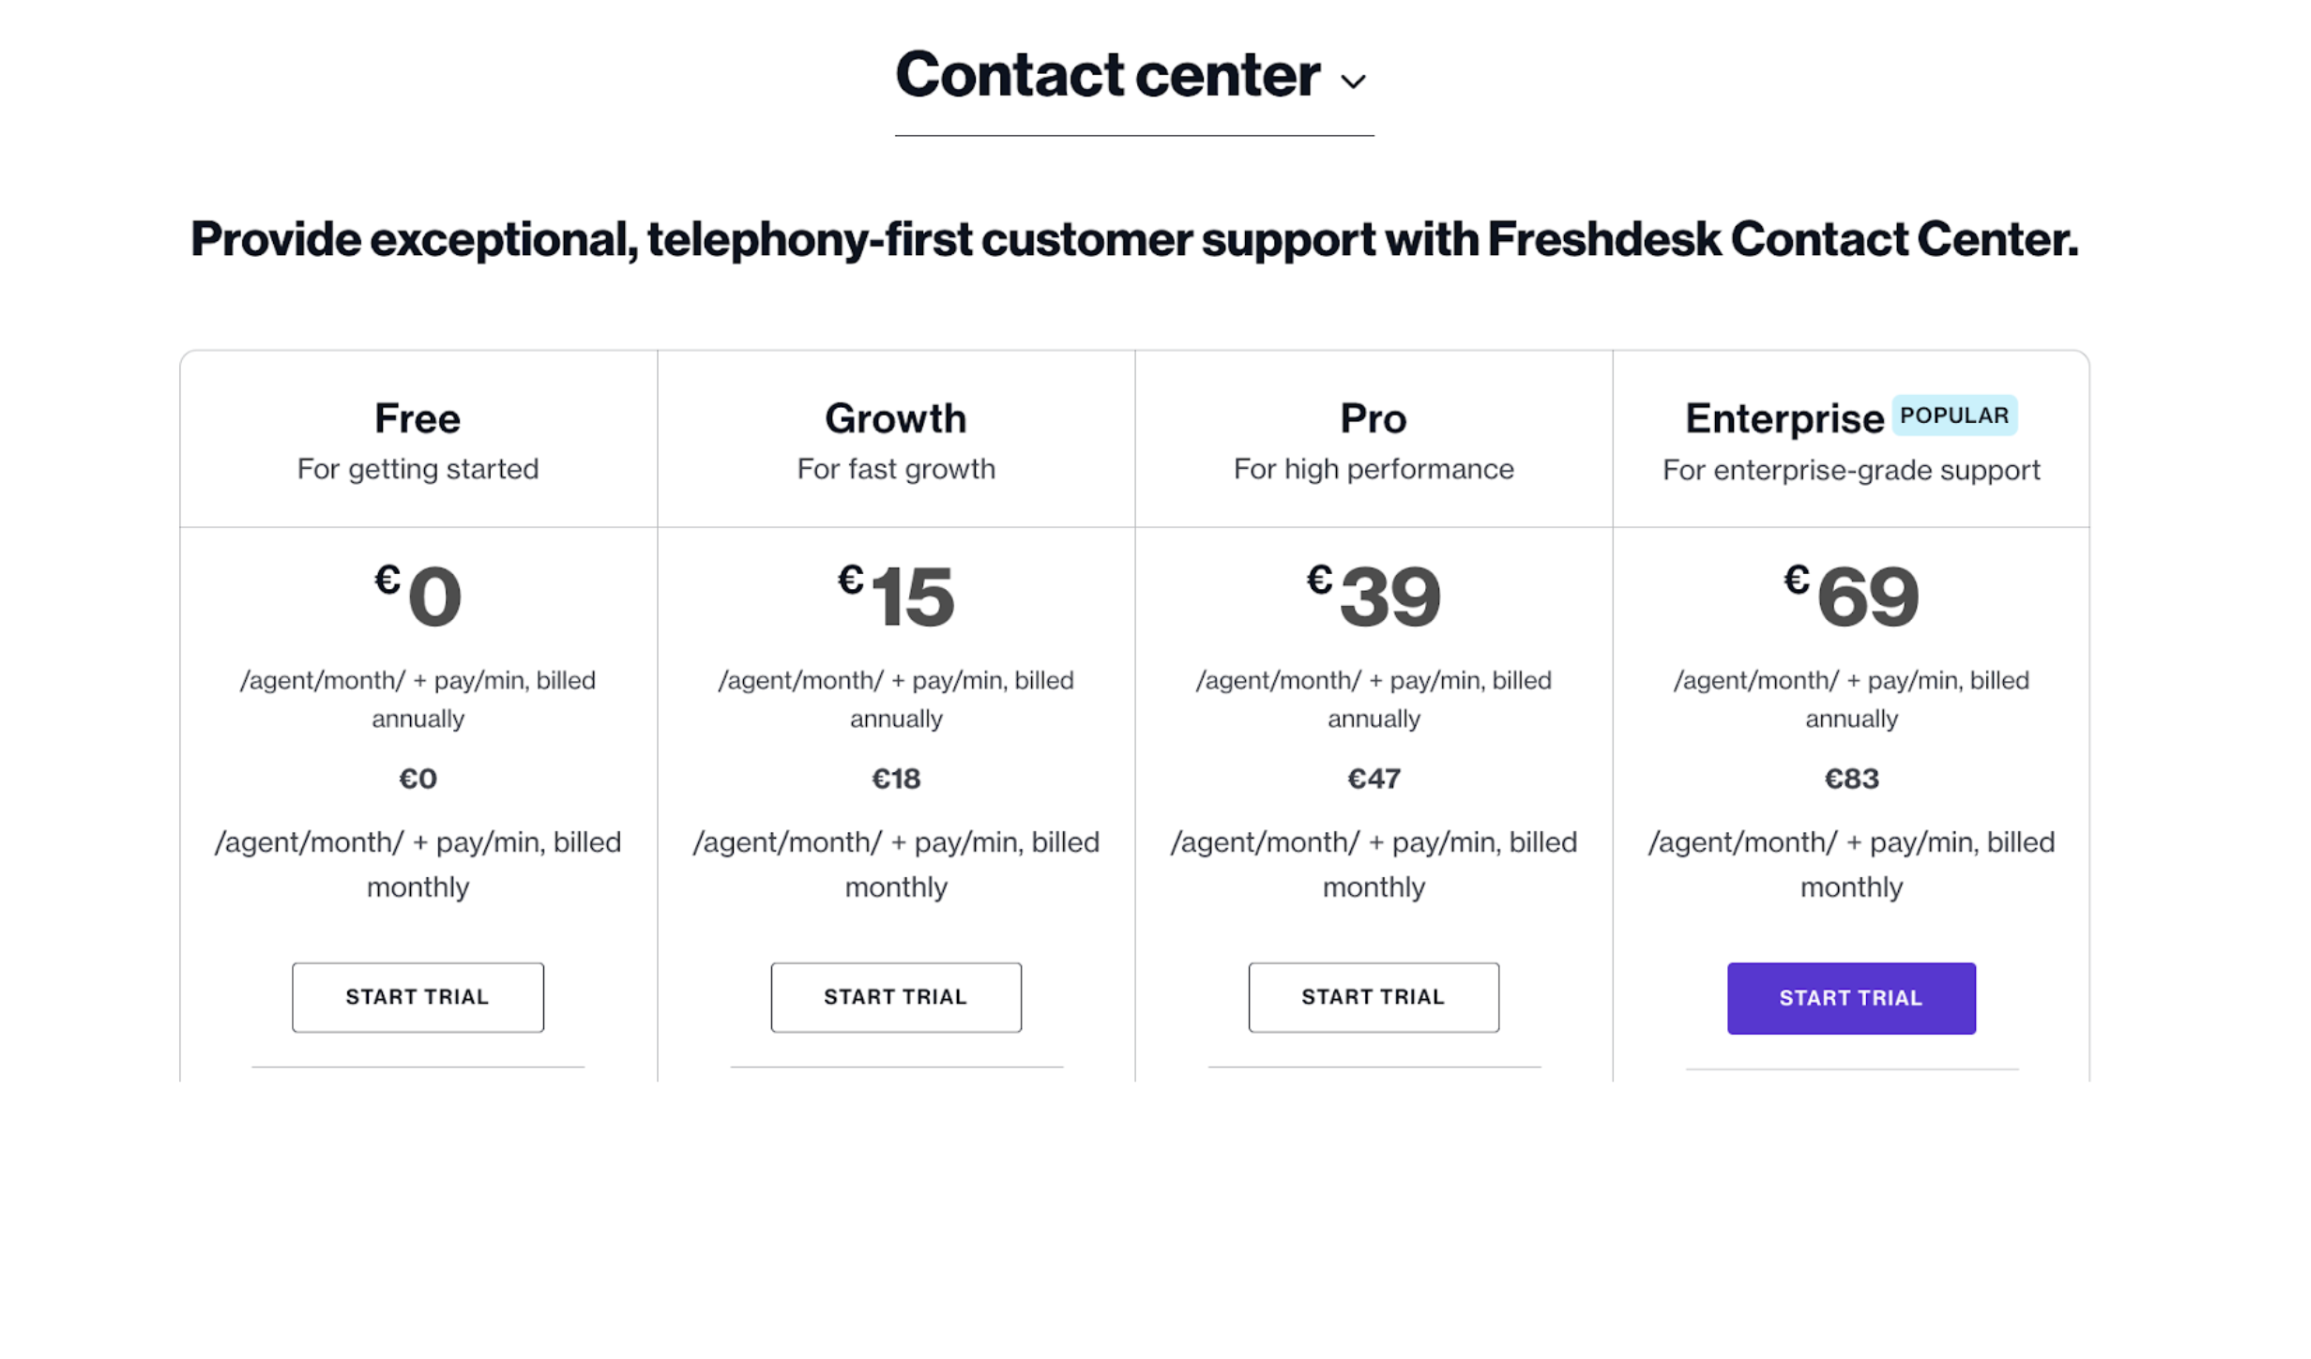The width and height of the screenshot is (2311, 1359).
Task: Select the Pro plan heading
Action: click(x=1372, y=418)
